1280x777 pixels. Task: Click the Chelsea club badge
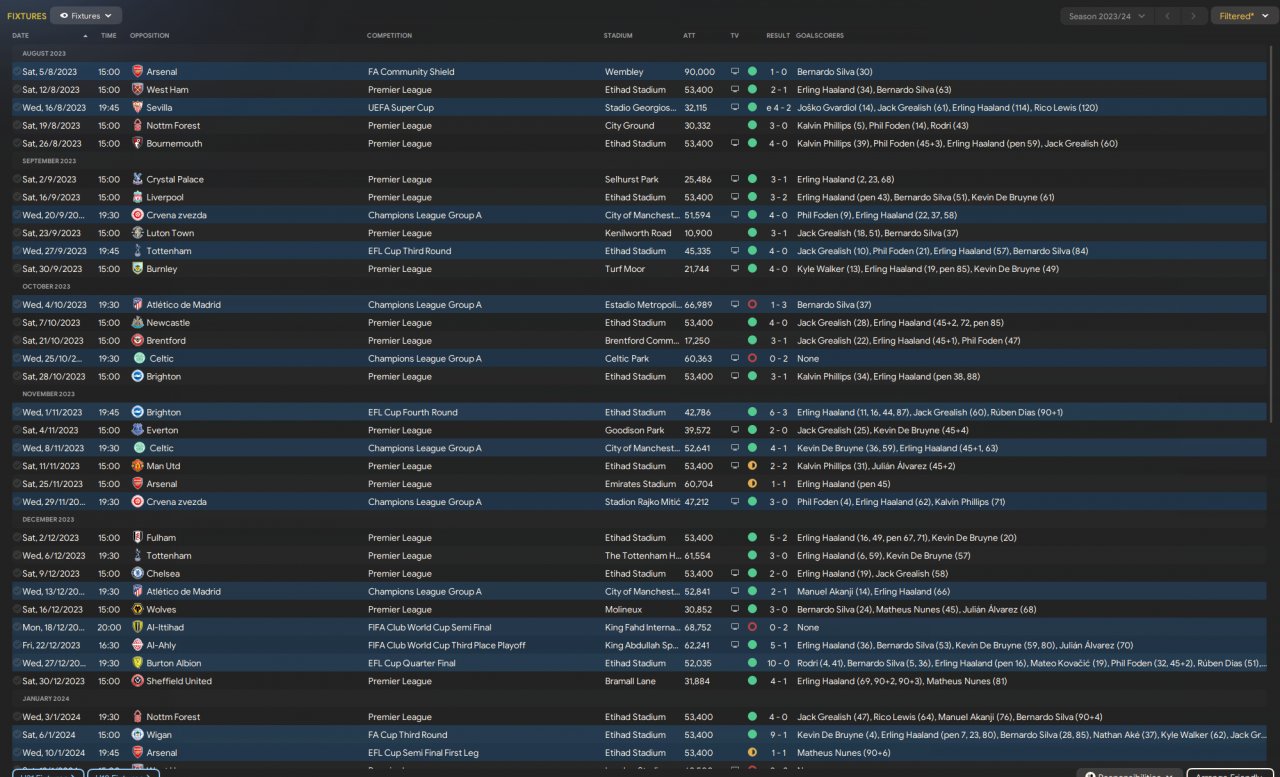click(137, 574)
